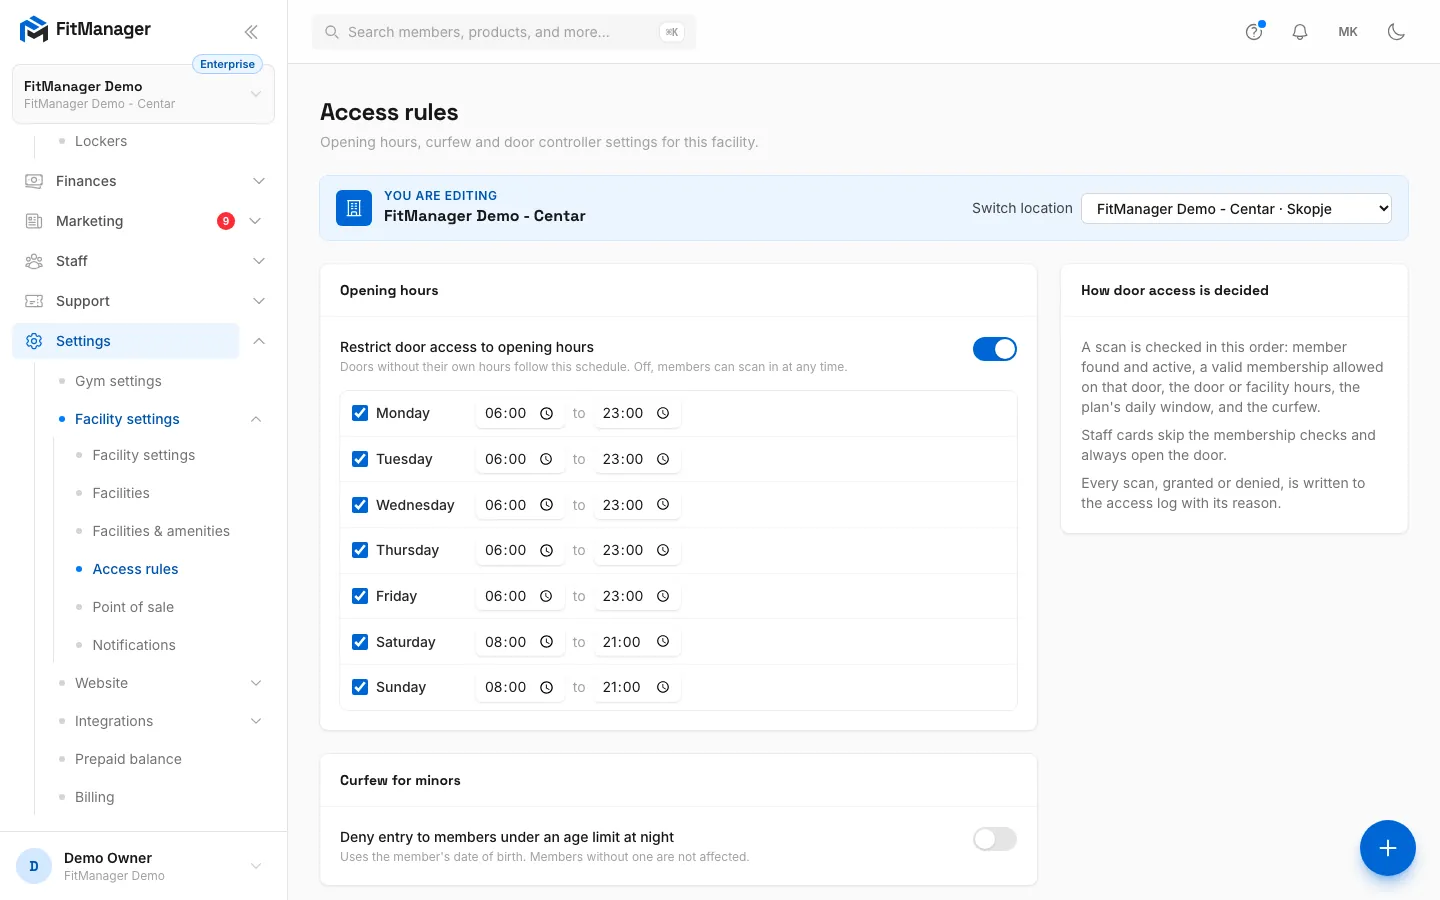Click the search members and products field
Viewport: 1440px width, 900px height.
[x=504, y=32]
